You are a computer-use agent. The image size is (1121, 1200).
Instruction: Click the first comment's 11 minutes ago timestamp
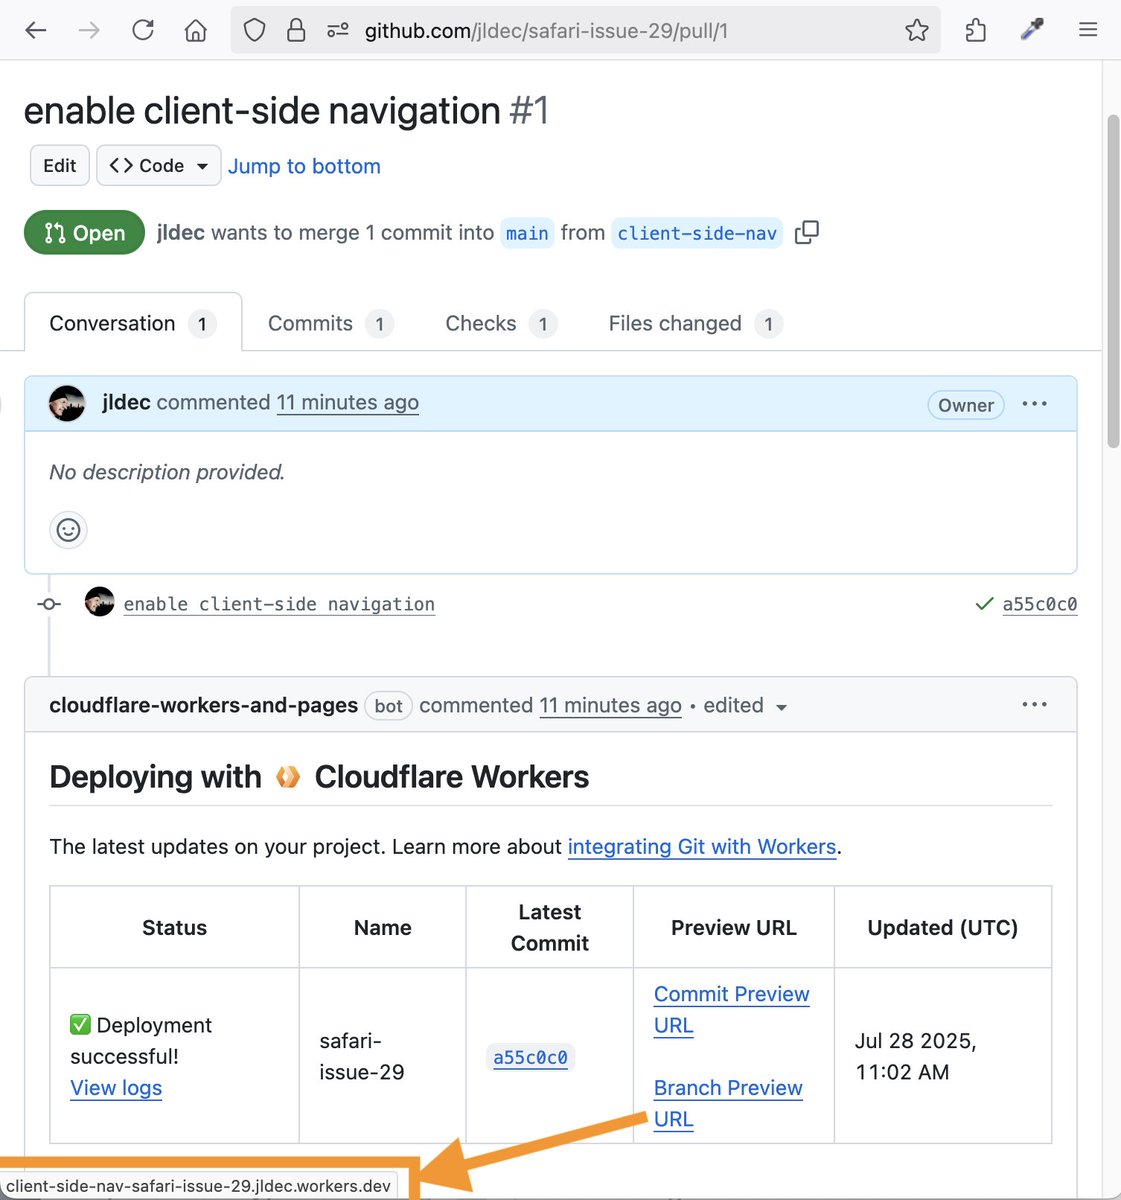(348, 402)
